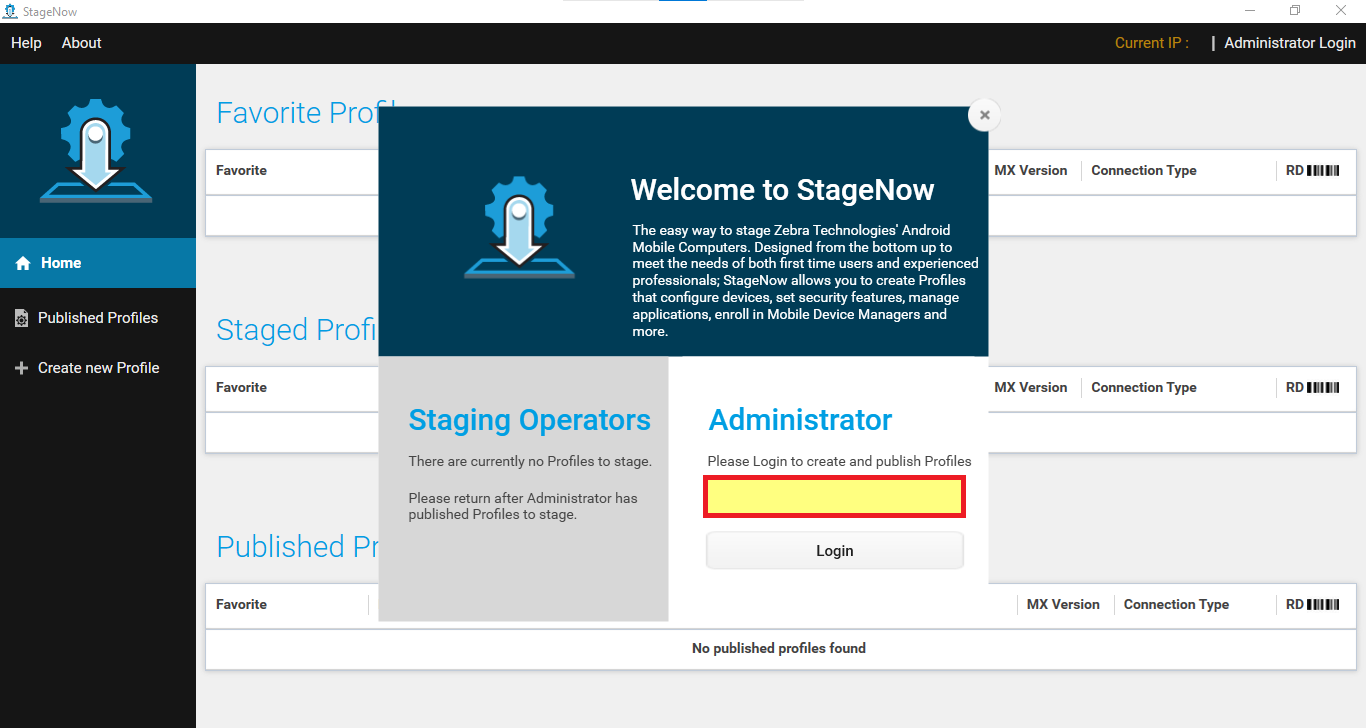
Task: Close the Welcome to StageNow dialog
Action: click(x=984, y=115)
